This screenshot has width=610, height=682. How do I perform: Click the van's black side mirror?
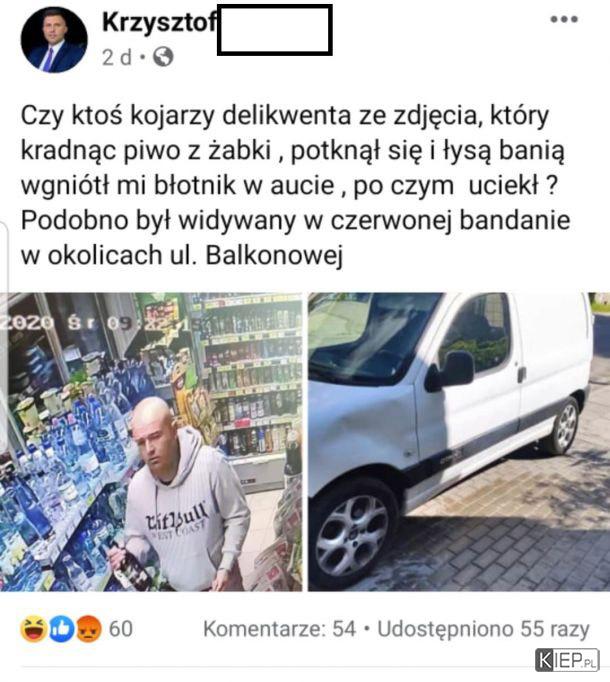point(452,370)
